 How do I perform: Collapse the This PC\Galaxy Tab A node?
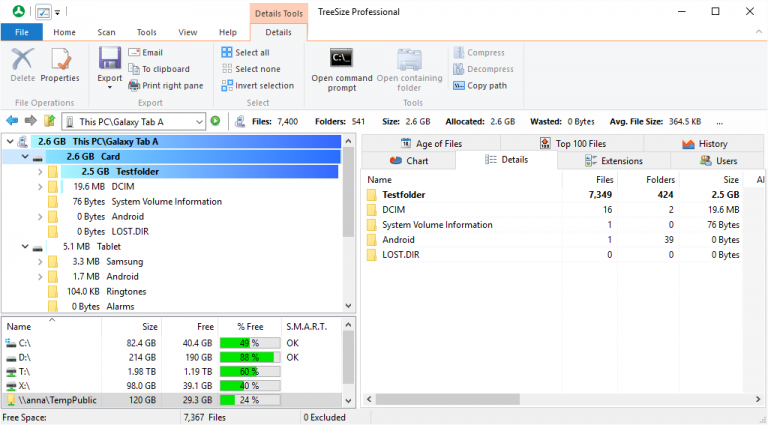10,142
